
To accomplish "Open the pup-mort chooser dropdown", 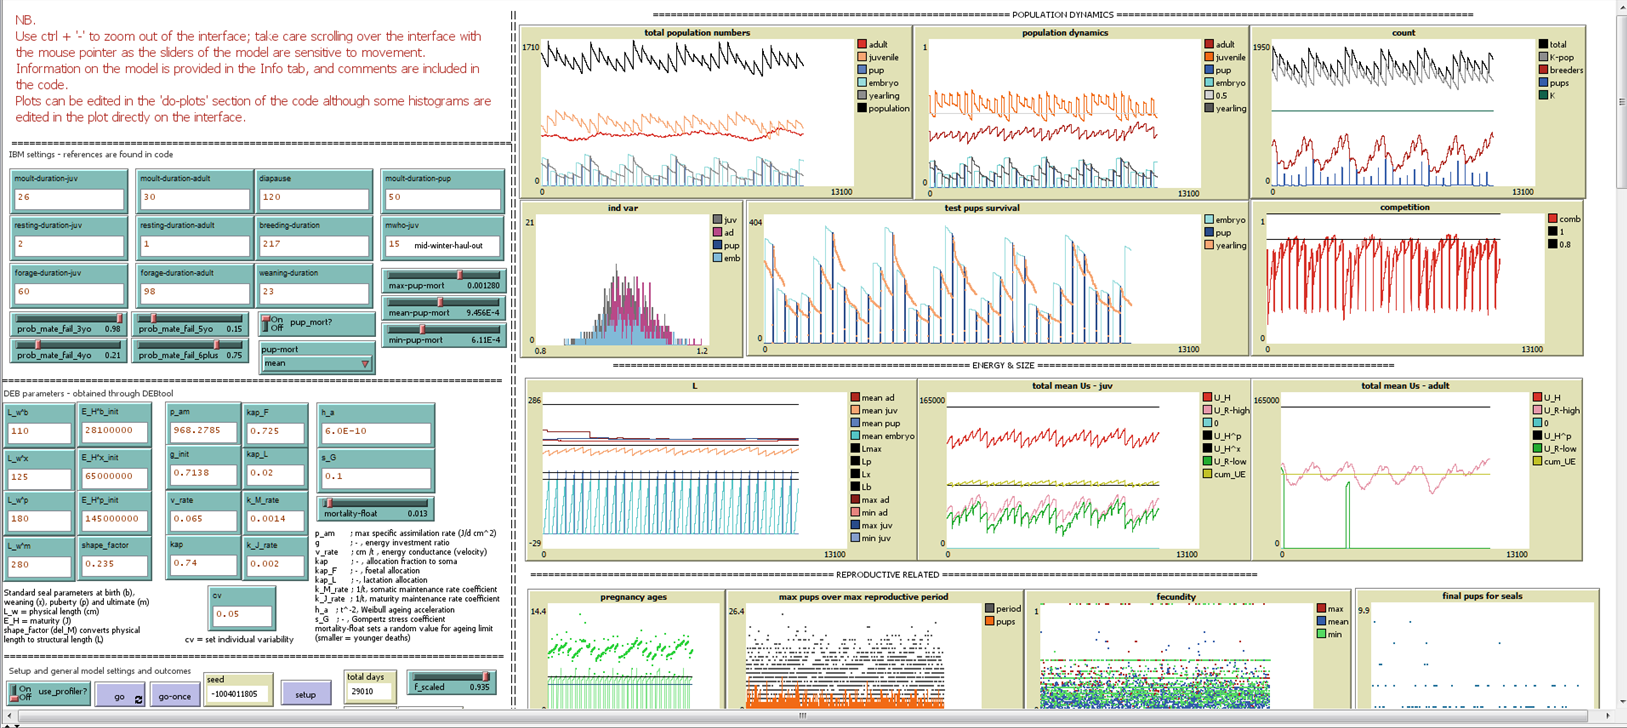I will (x=316, y=363).
